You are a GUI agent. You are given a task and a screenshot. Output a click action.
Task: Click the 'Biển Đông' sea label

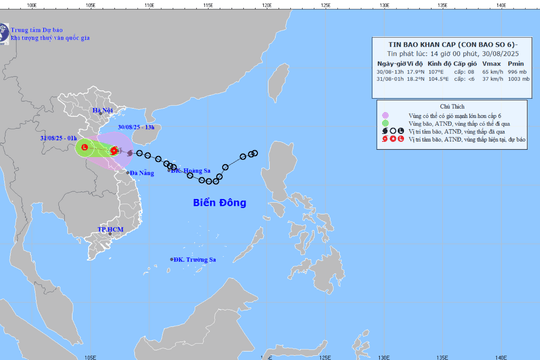(220, 203)
